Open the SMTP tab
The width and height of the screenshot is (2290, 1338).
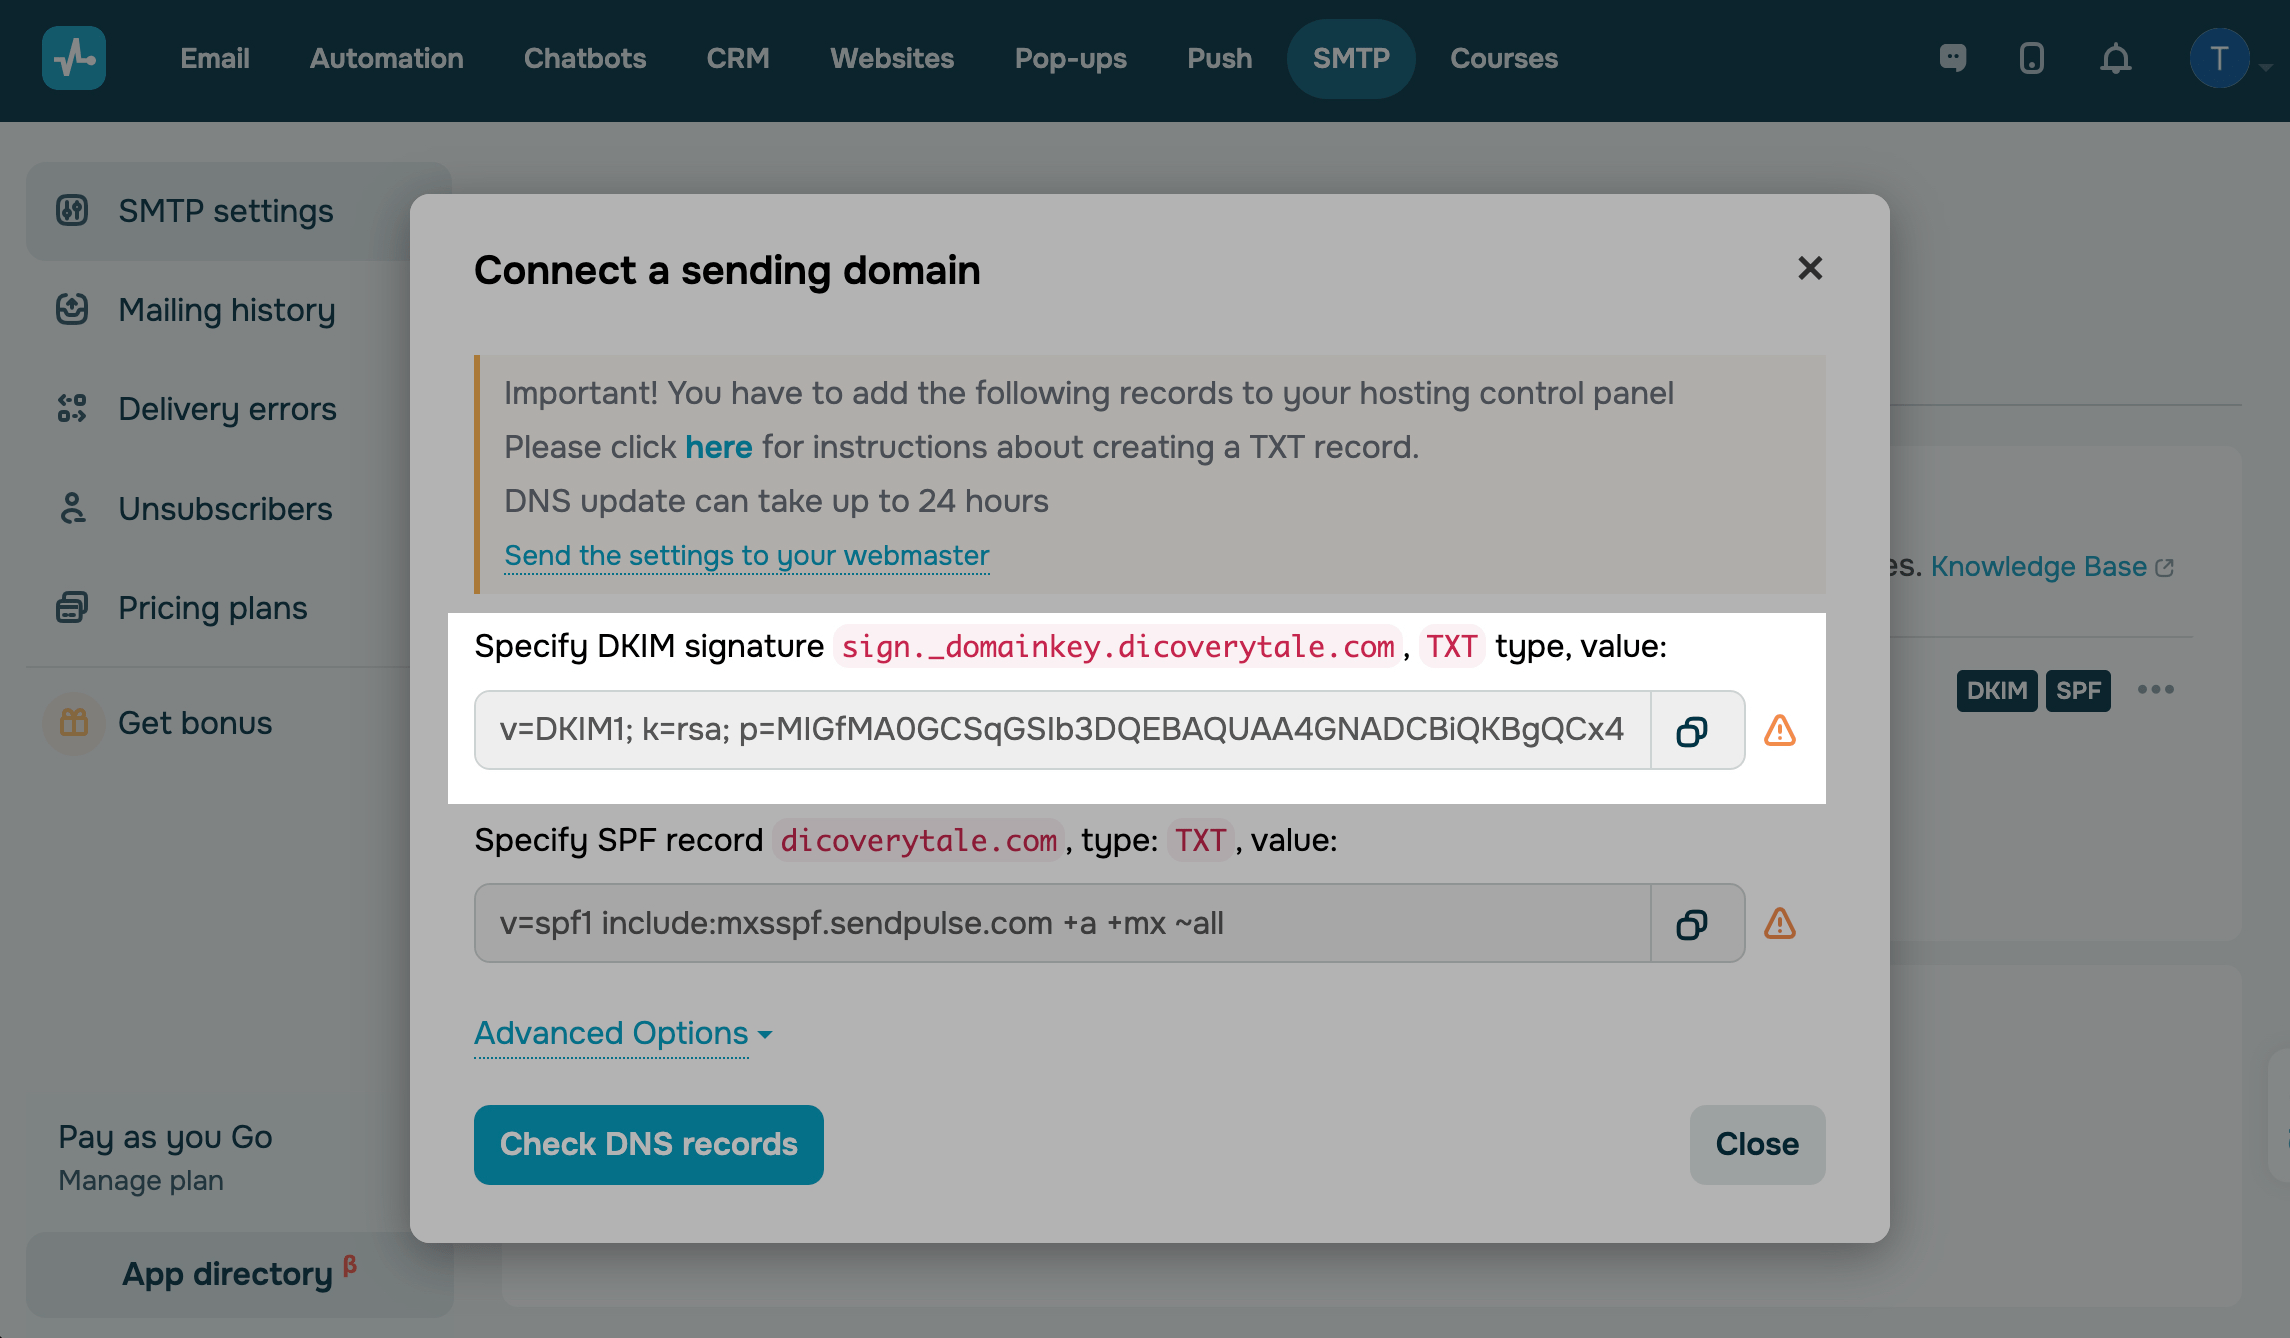coord(1350,59)
